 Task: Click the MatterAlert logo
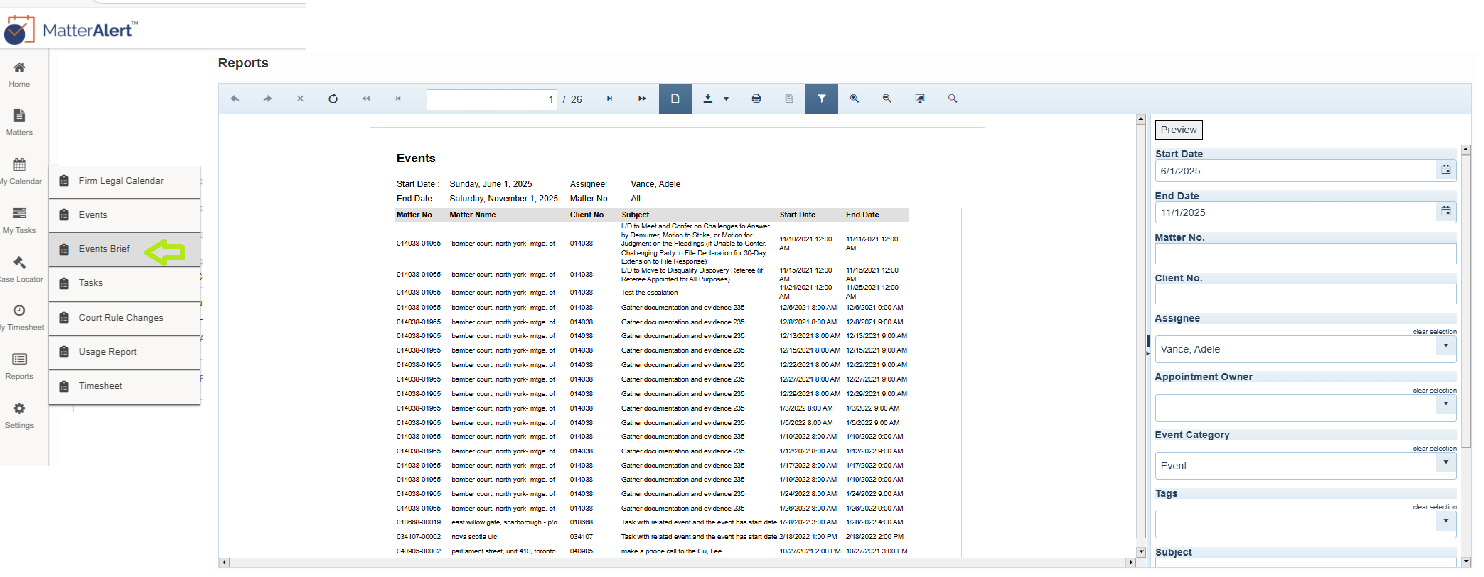(70, 31)
